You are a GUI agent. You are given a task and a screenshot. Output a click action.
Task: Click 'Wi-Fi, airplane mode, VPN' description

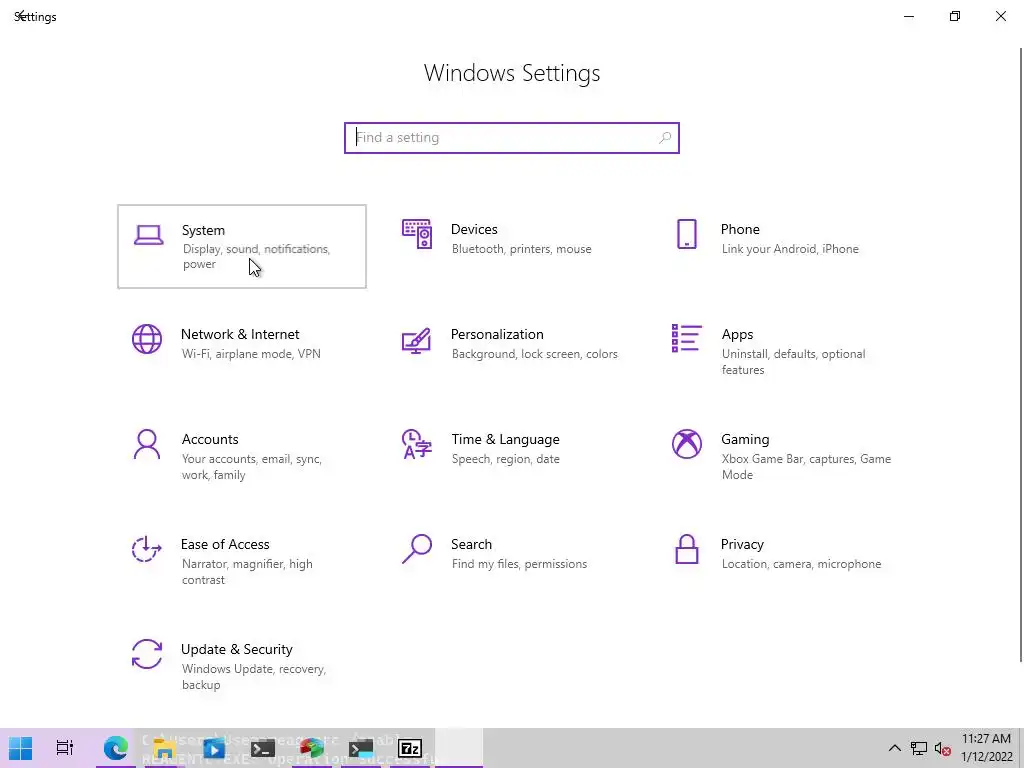251,354
